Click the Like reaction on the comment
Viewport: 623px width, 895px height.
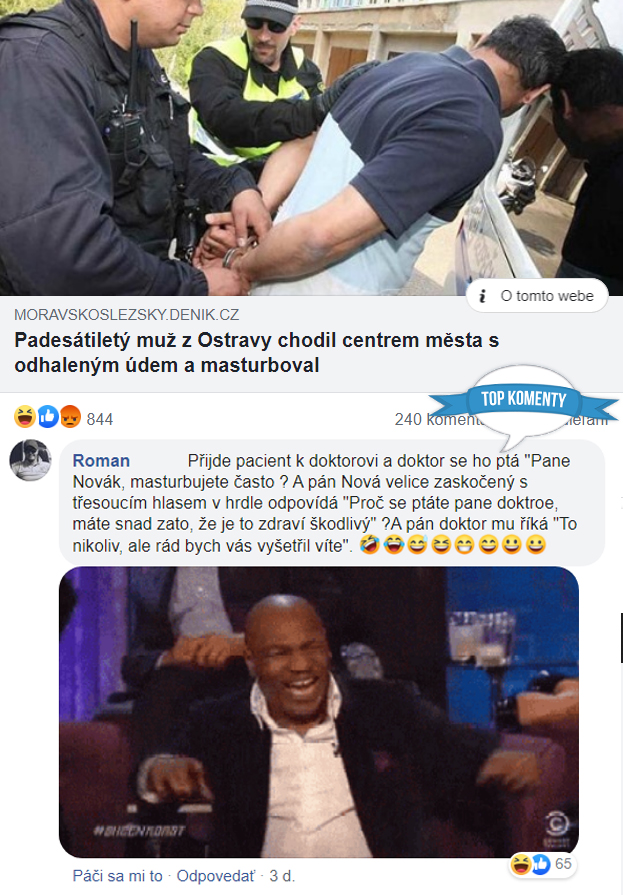pos(540,864)
